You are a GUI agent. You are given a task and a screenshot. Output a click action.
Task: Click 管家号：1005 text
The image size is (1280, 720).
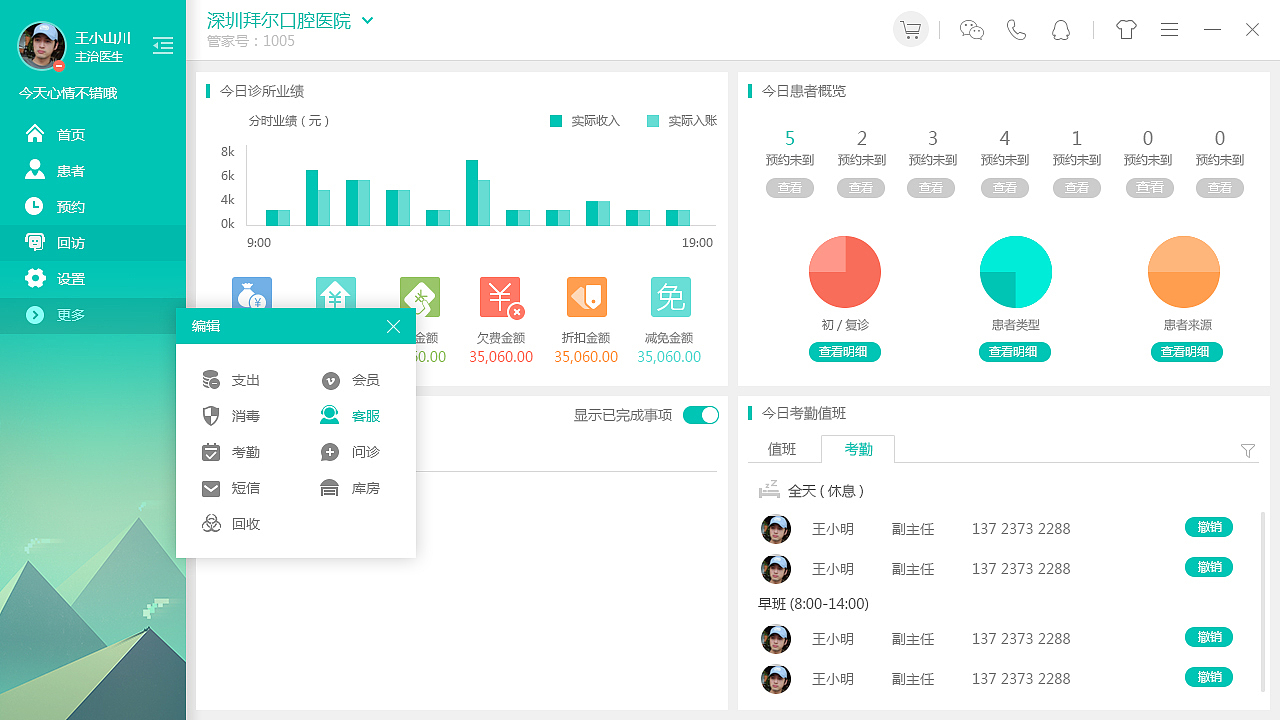click(251, 41)
